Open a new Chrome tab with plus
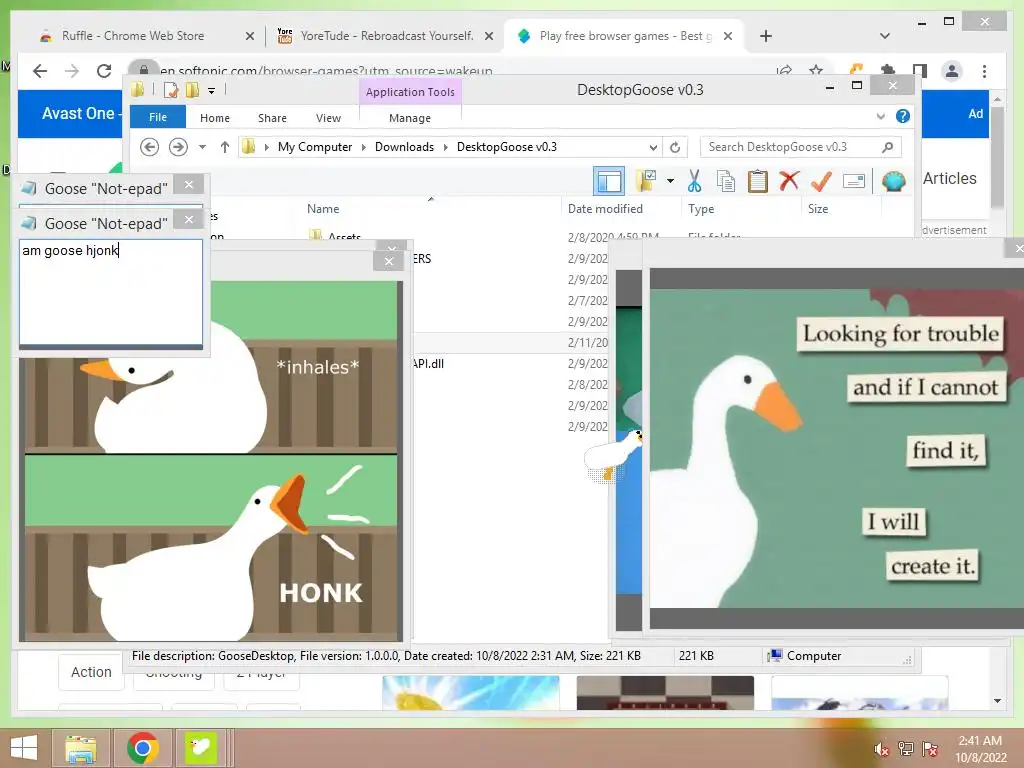 click(x=766, y=36)
